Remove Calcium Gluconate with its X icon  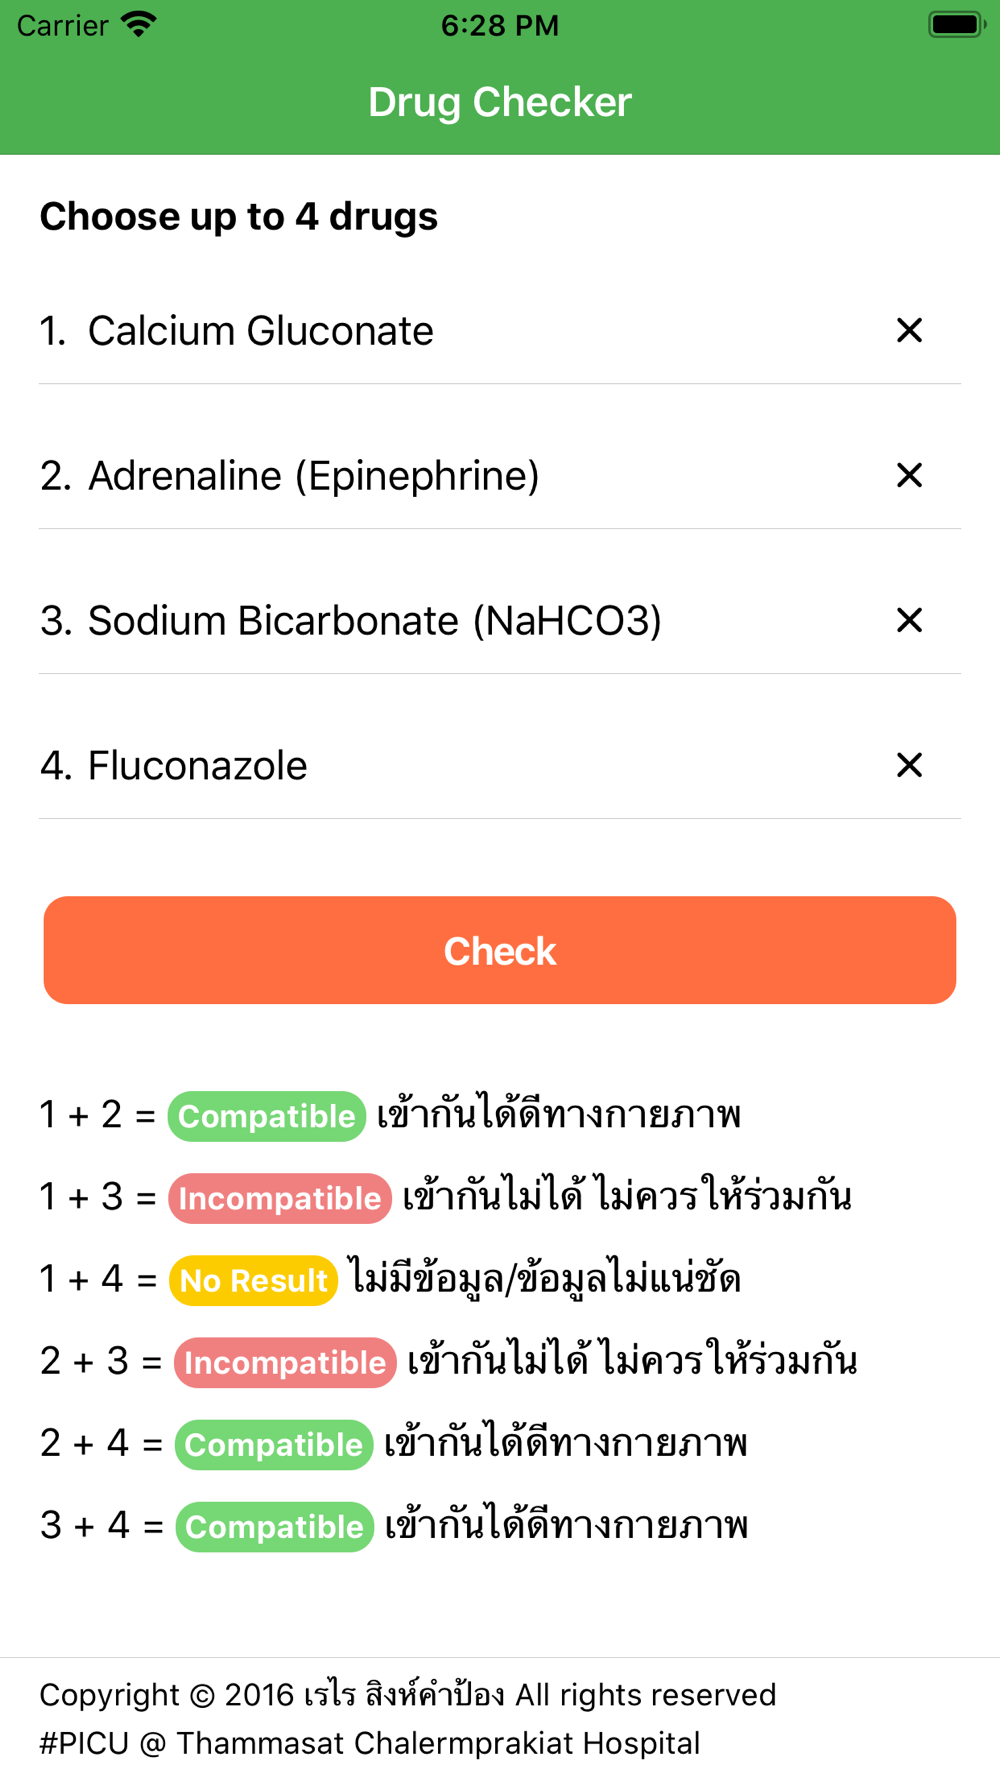[x=909, y=330]
